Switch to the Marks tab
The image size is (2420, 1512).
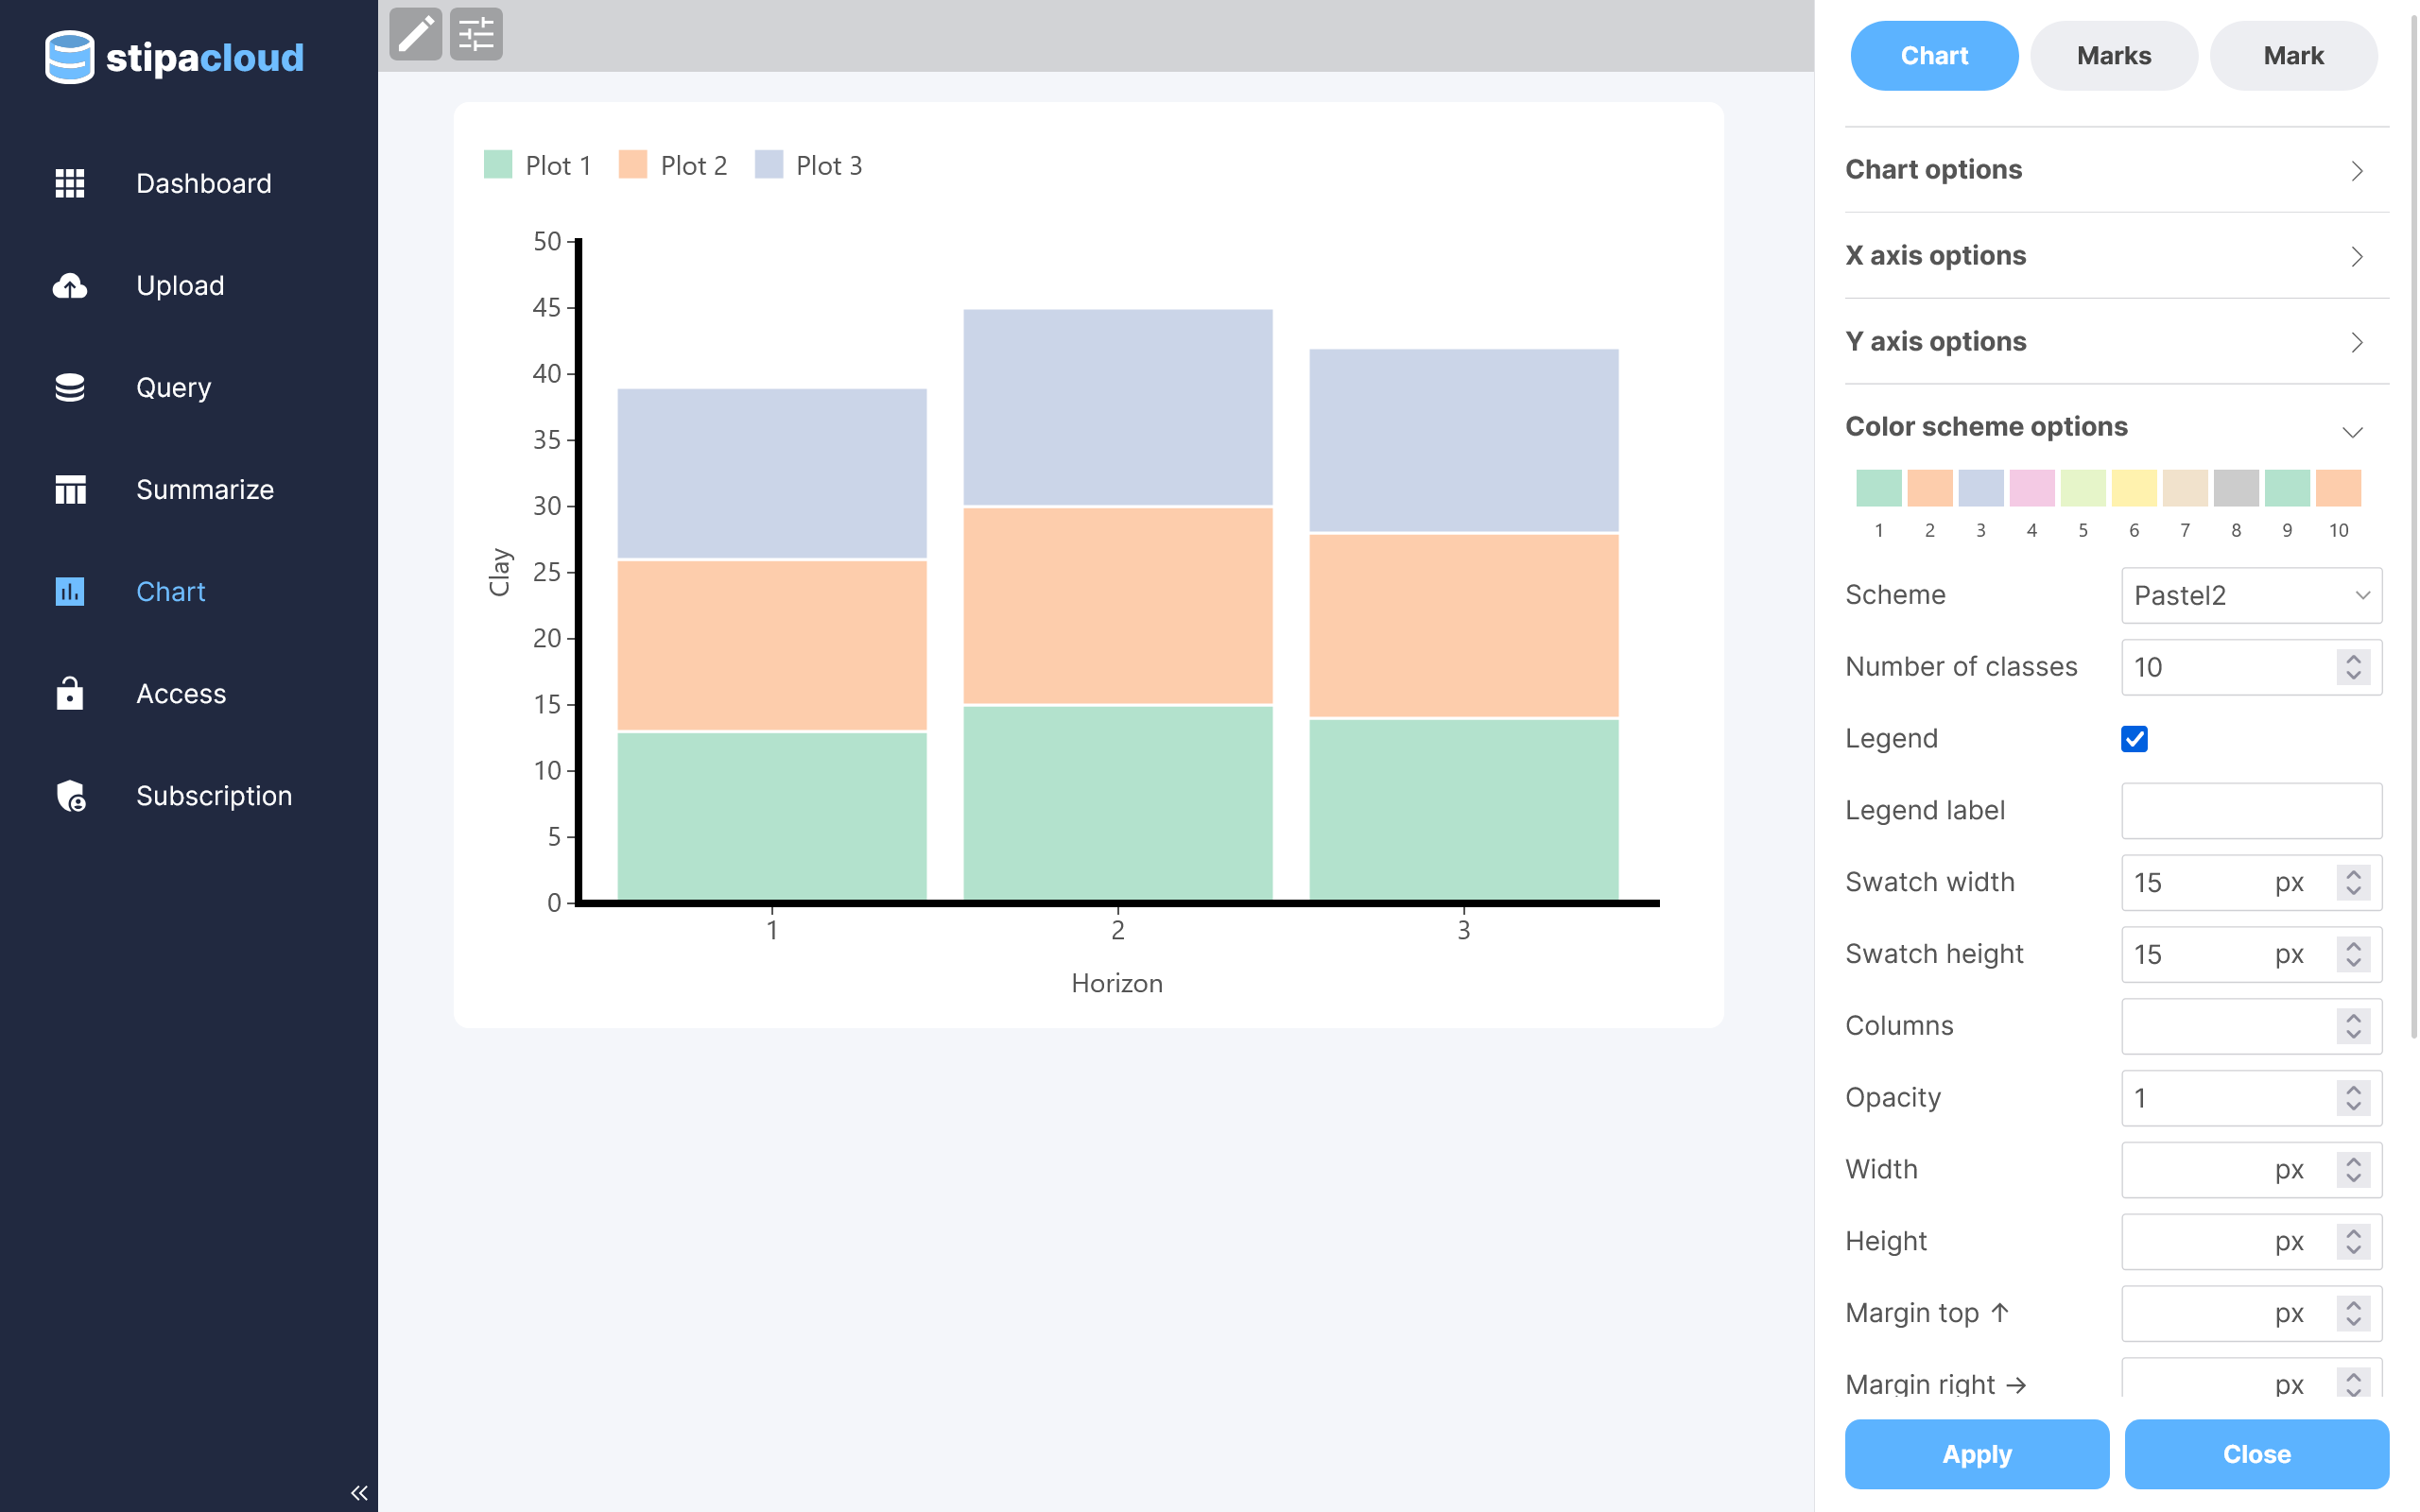tap(2113, 56)
